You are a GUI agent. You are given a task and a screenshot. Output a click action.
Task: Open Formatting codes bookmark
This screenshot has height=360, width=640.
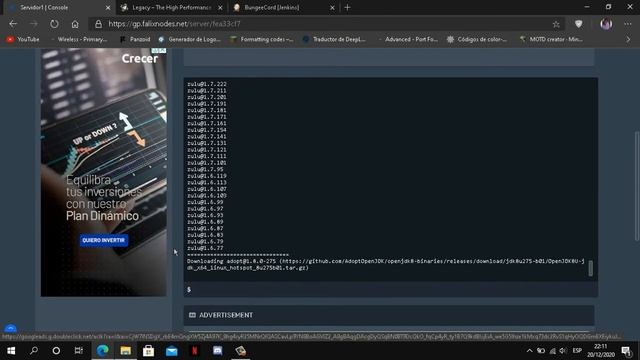[262, 39]
